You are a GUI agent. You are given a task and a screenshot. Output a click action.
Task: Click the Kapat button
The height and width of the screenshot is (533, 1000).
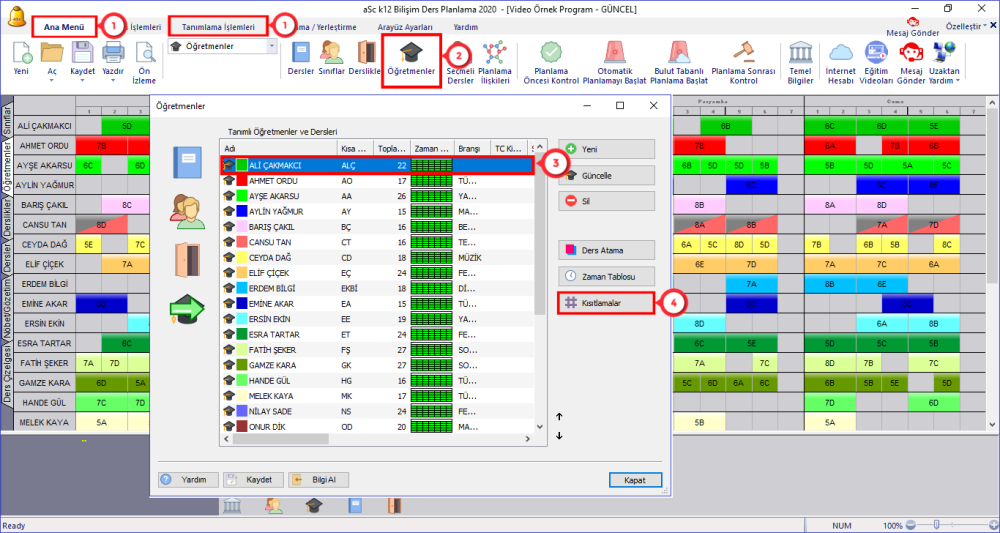[x=635, y=479]
